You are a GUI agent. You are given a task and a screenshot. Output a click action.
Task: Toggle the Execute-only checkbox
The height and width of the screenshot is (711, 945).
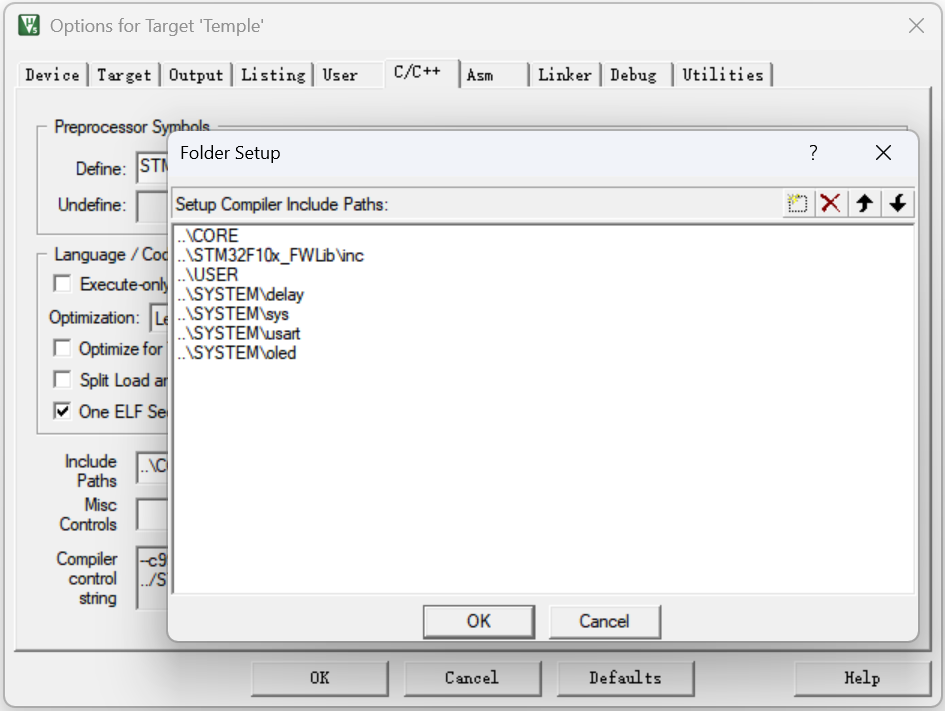[62, 283]
